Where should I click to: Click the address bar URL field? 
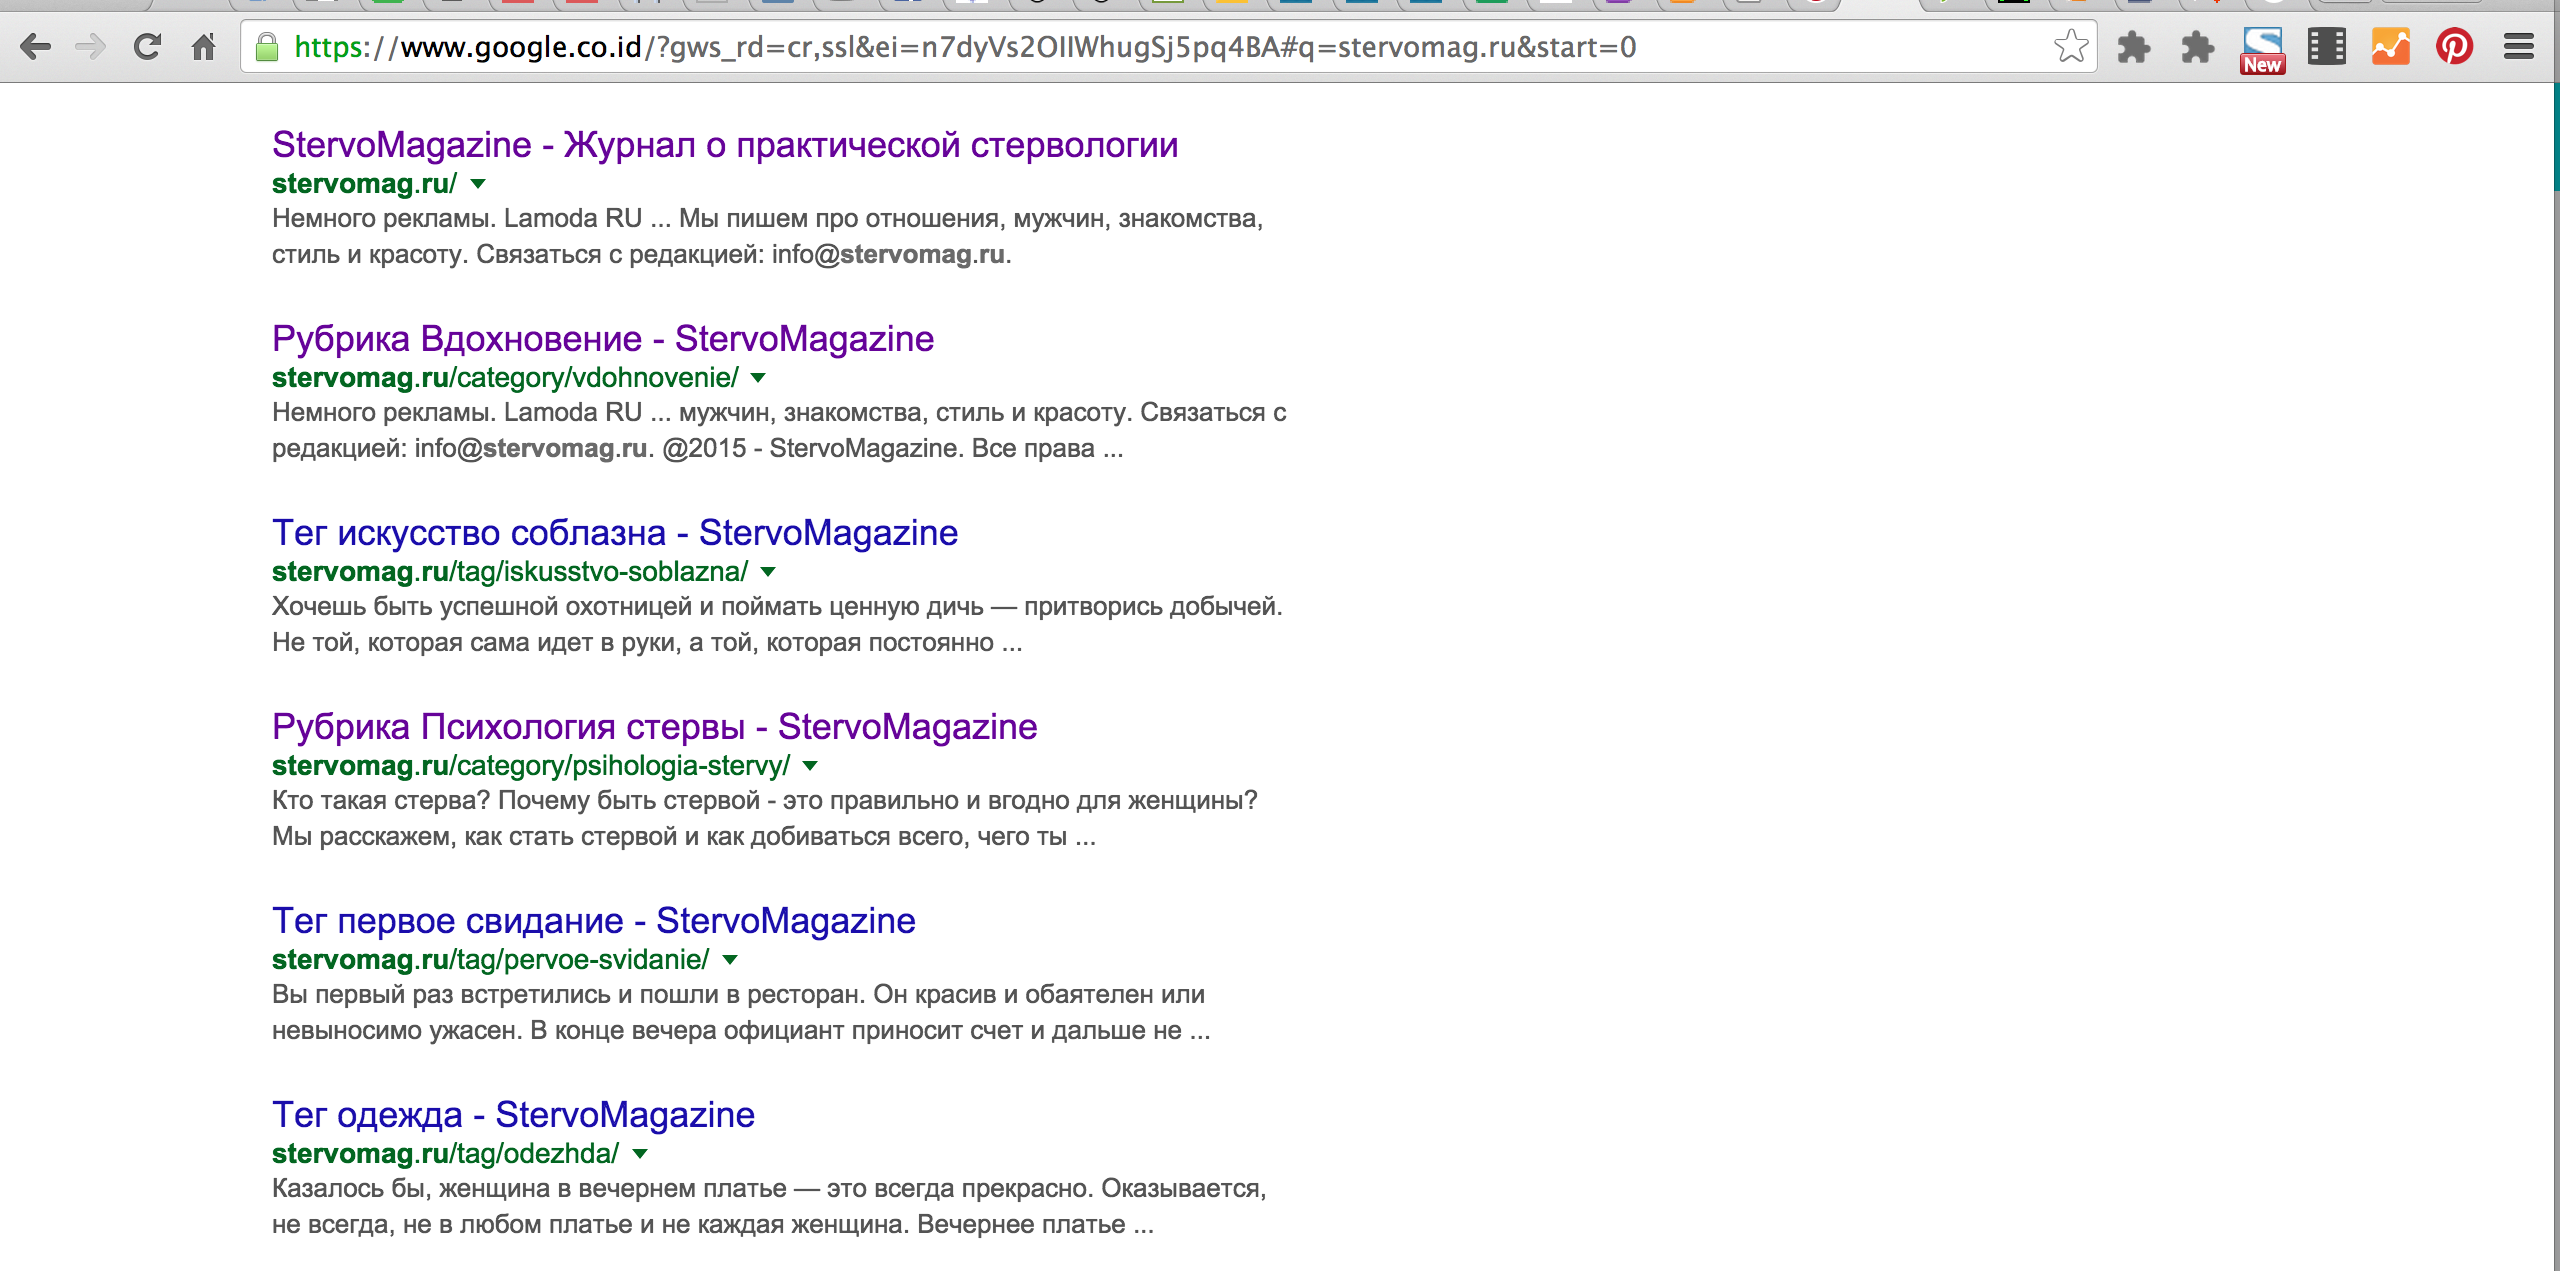pyautogui.click(x=1100, y=47)
